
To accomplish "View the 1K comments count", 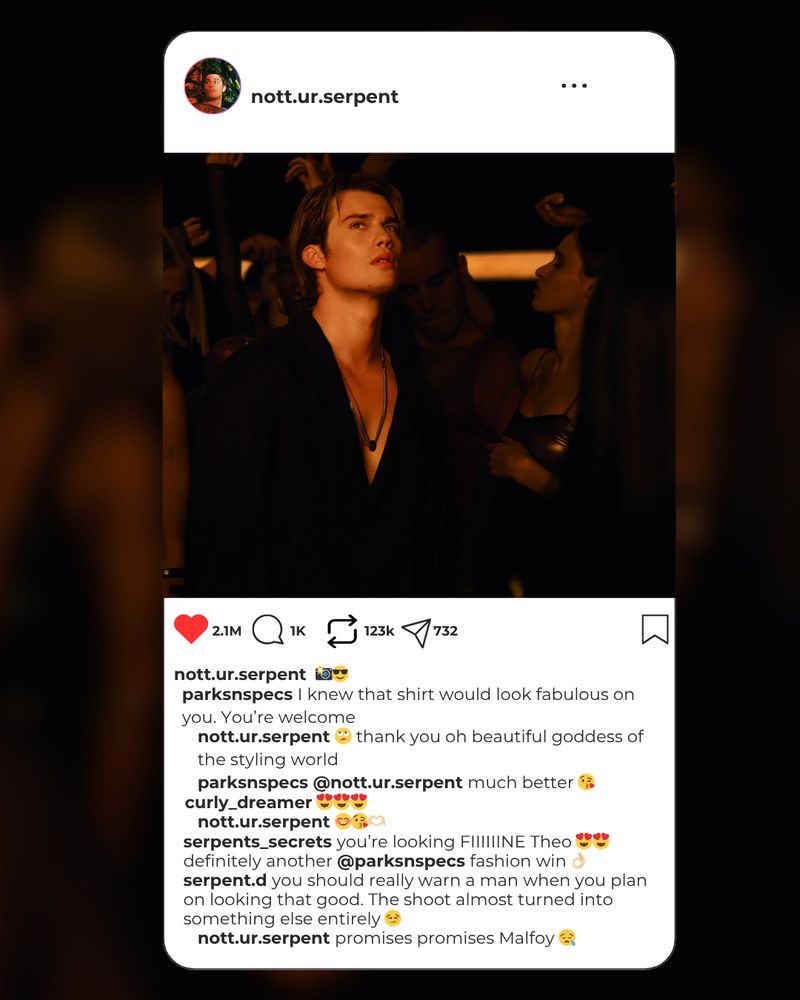I will (297, 631).
